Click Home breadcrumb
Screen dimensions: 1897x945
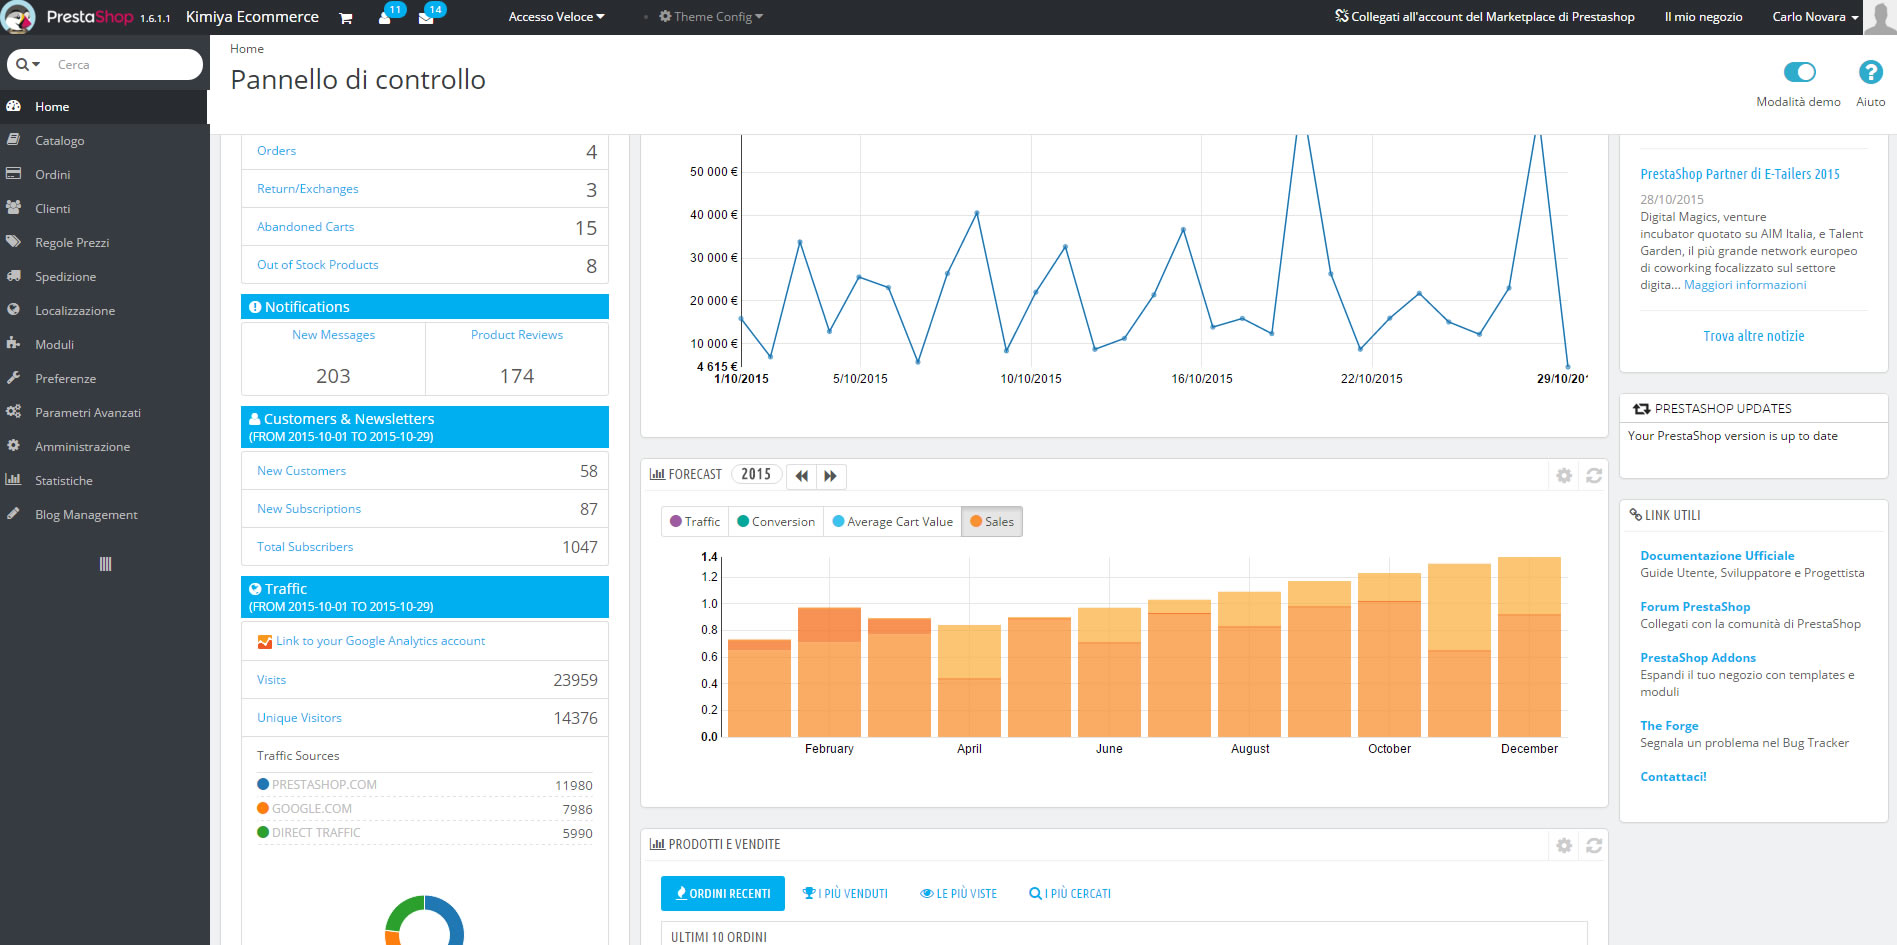[247, 49]
